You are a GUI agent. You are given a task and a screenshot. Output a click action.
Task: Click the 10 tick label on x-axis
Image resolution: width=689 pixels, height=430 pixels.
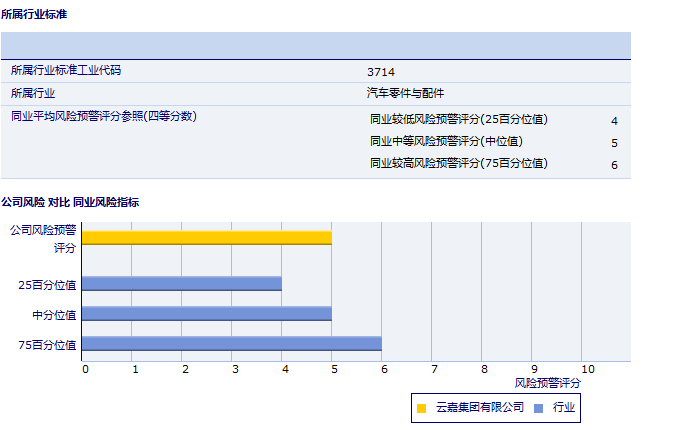click(587, 369)
